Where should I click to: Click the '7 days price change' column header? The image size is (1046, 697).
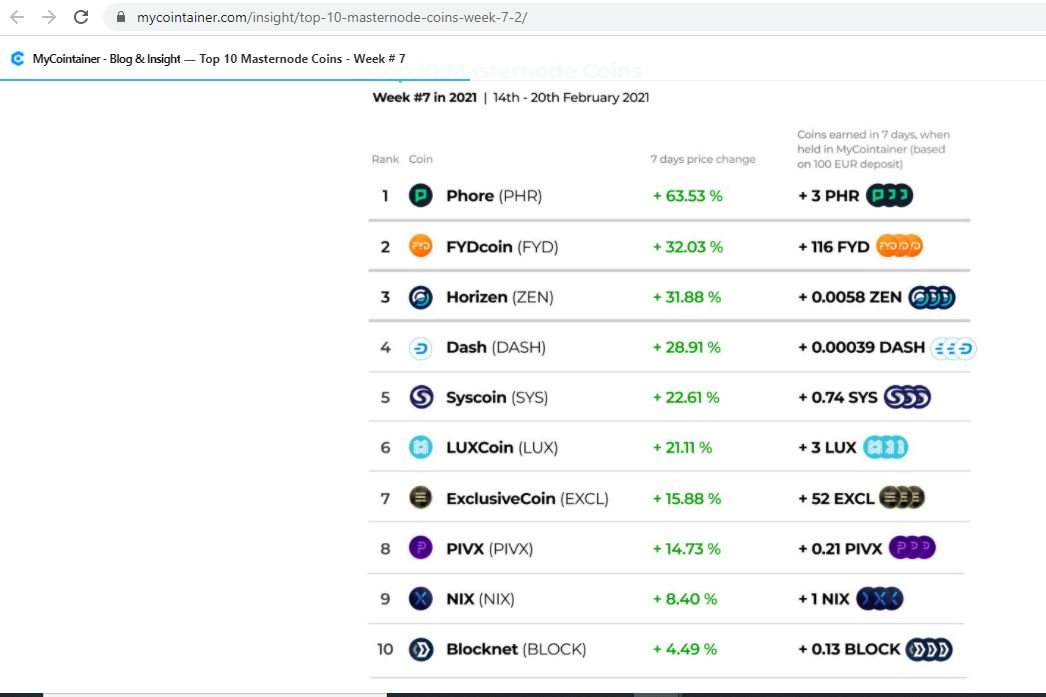click(x=703, y=159)
